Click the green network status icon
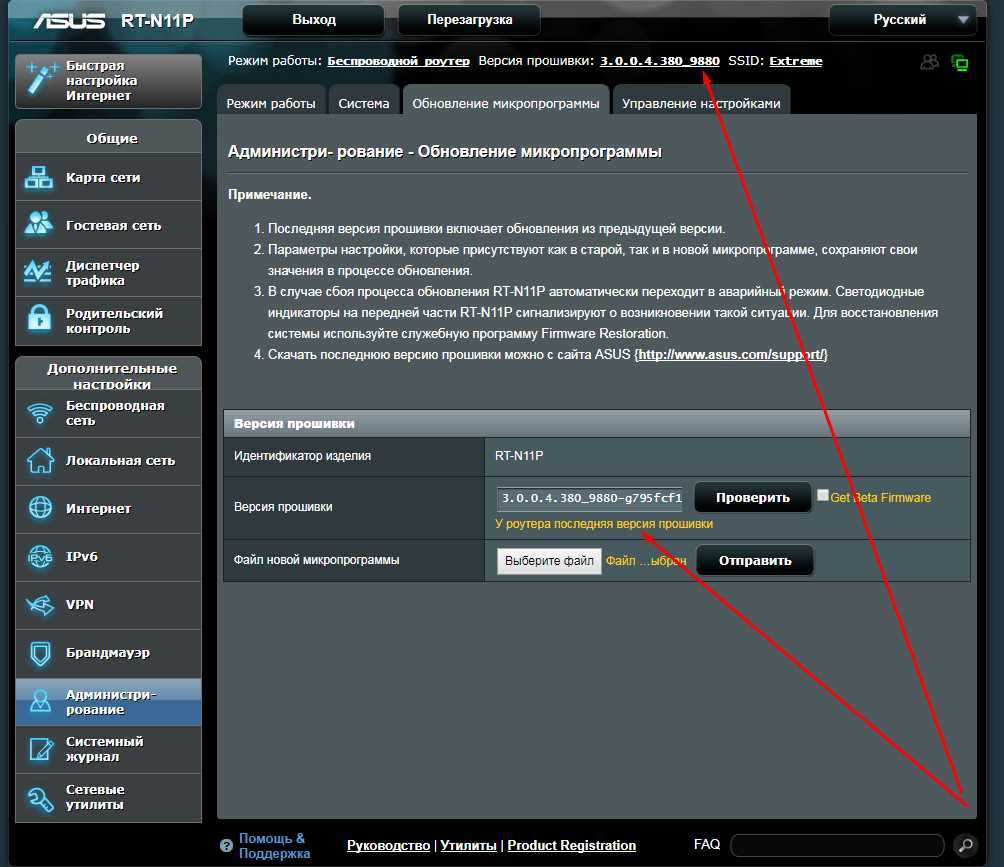 point(960,63)
